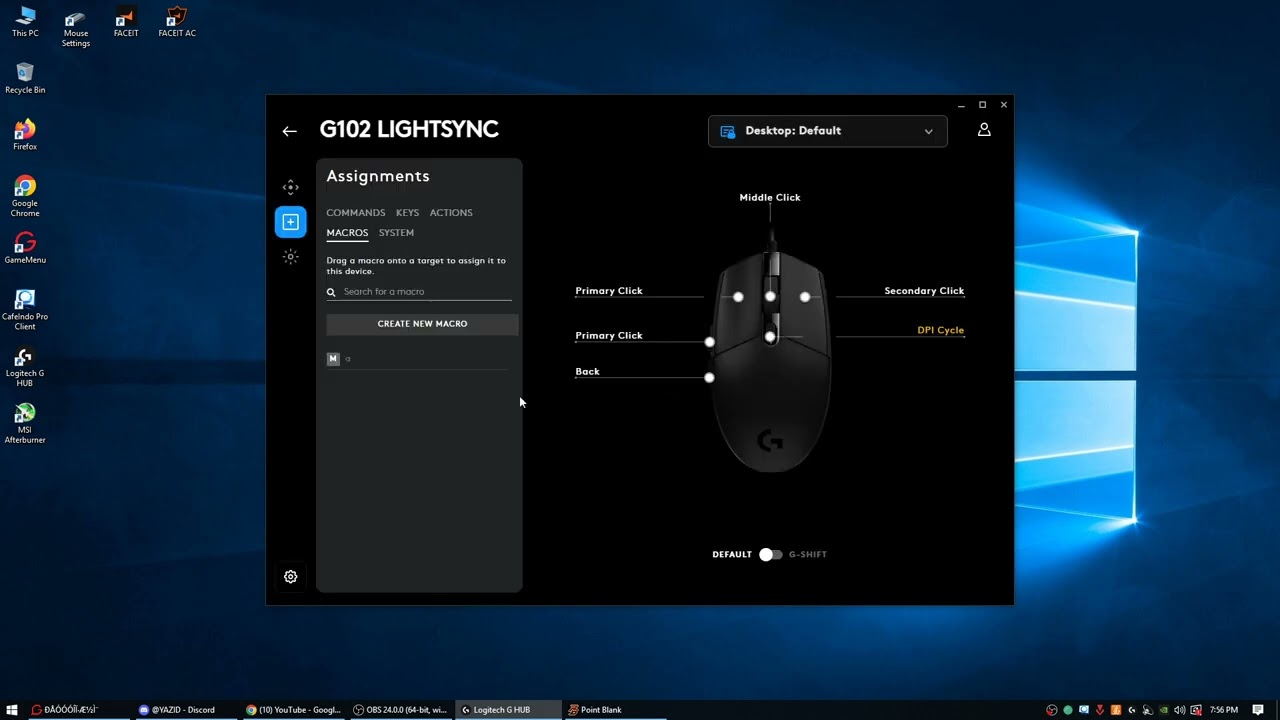Select the MACROS tab
This screenshot has height=720, width=1280.
pos(347,233)
